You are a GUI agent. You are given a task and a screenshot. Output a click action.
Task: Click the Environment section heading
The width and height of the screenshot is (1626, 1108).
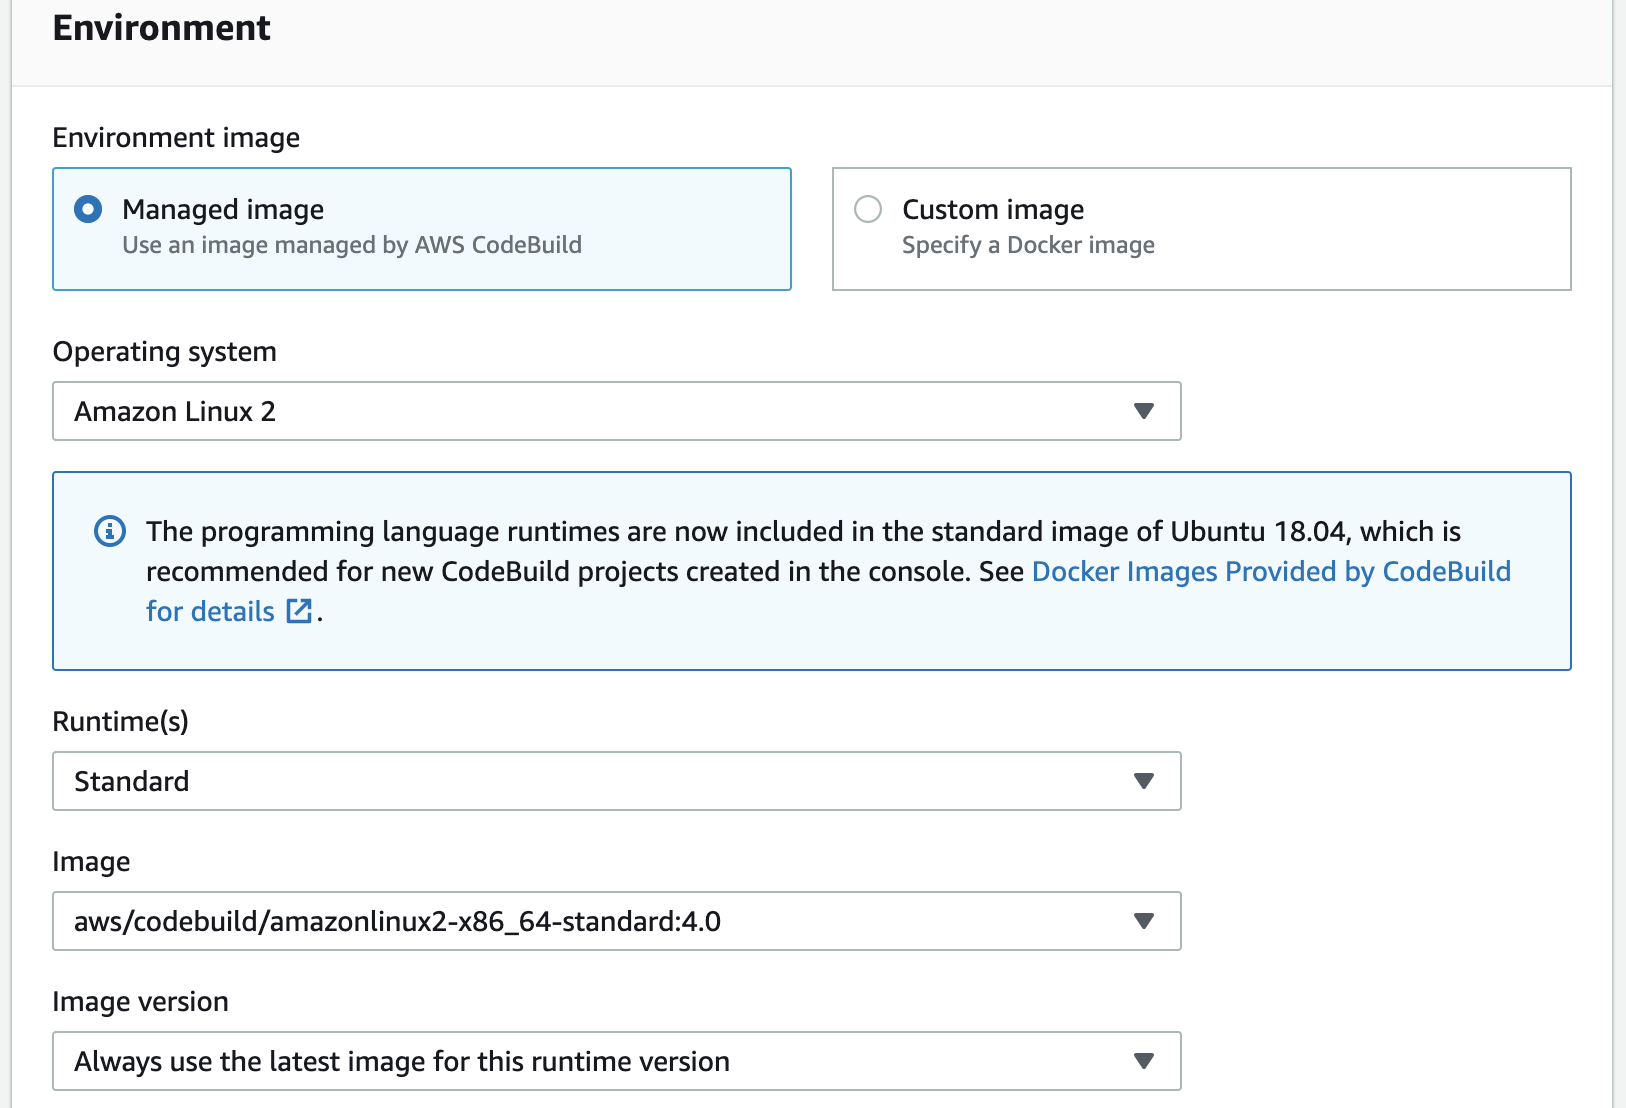click(x=161, y=28)
